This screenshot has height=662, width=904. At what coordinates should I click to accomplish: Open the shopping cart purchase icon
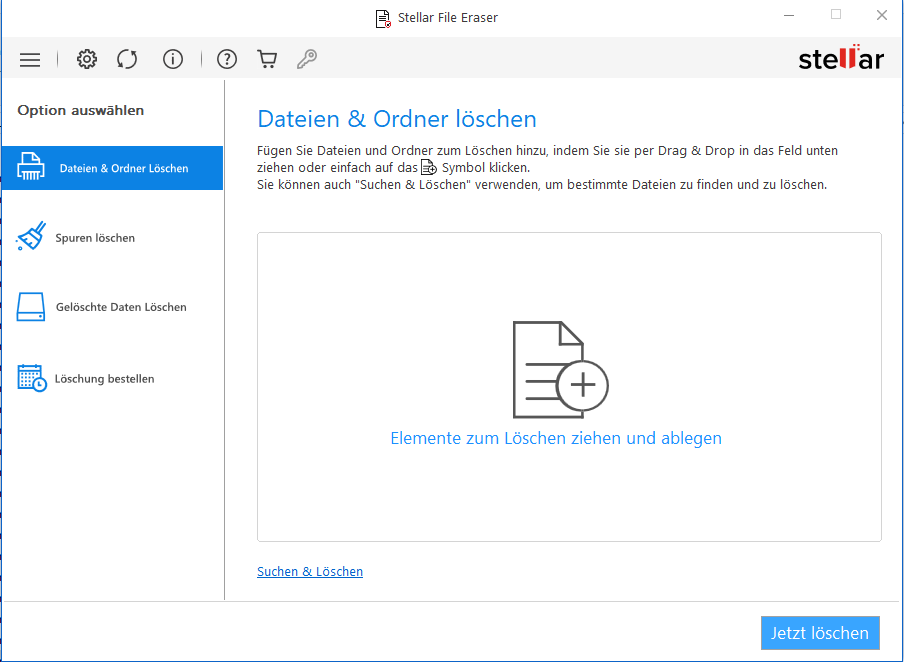[x=266, y=59]
